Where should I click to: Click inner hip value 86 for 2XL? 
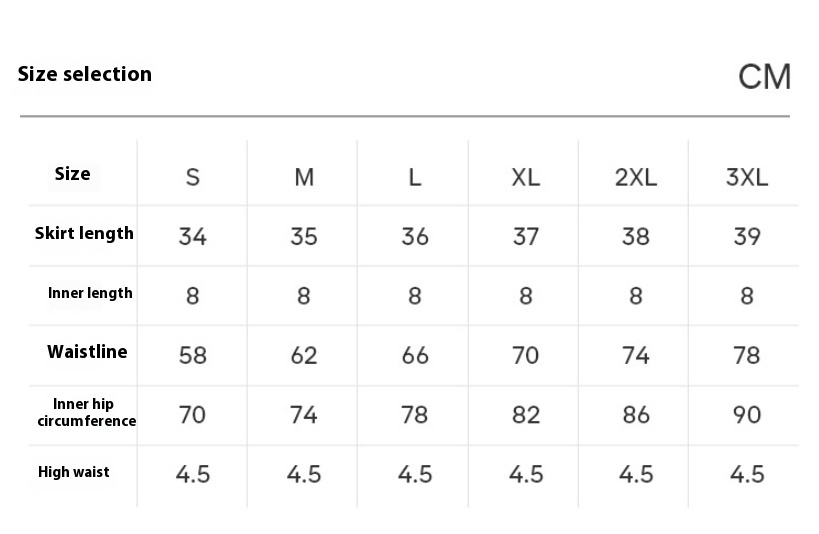coord(636,415)
